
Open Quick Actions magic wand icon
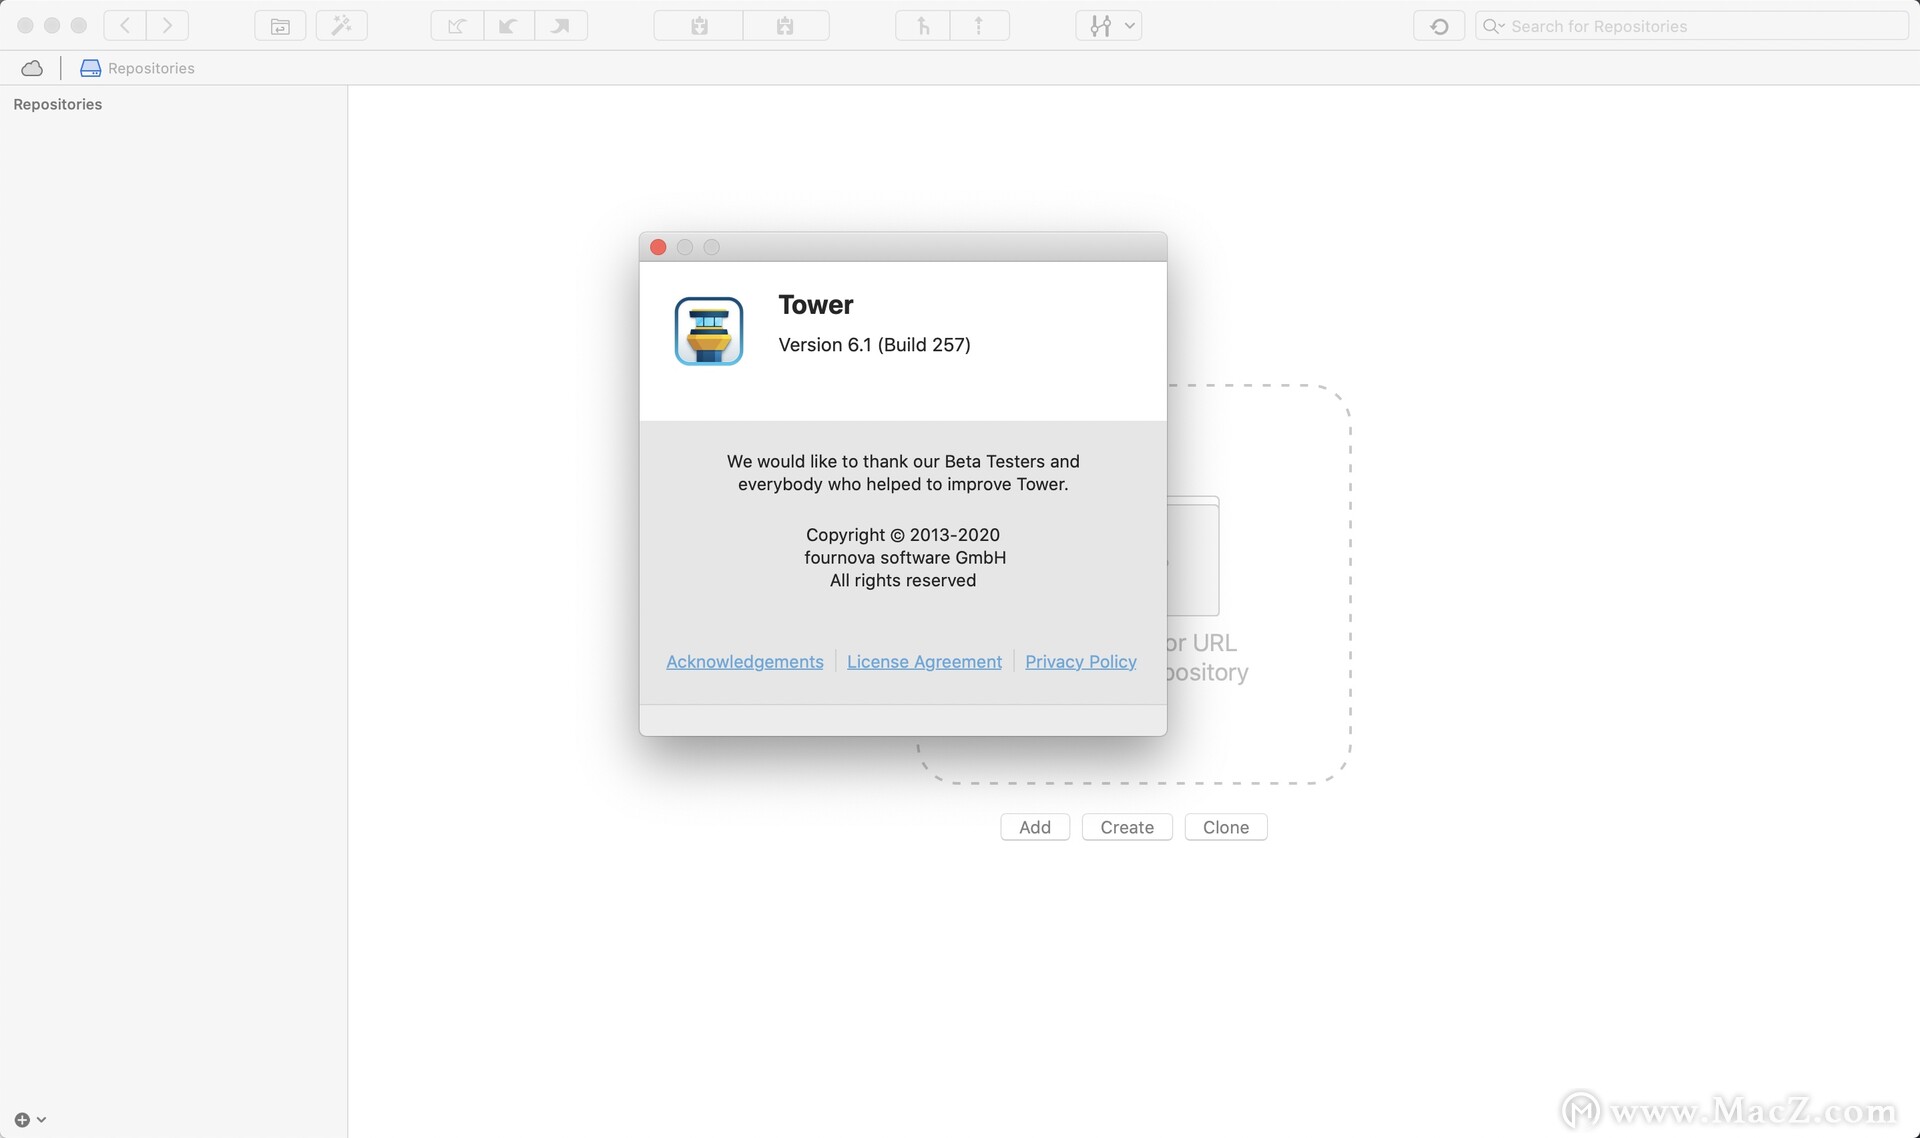coord(342,26)
